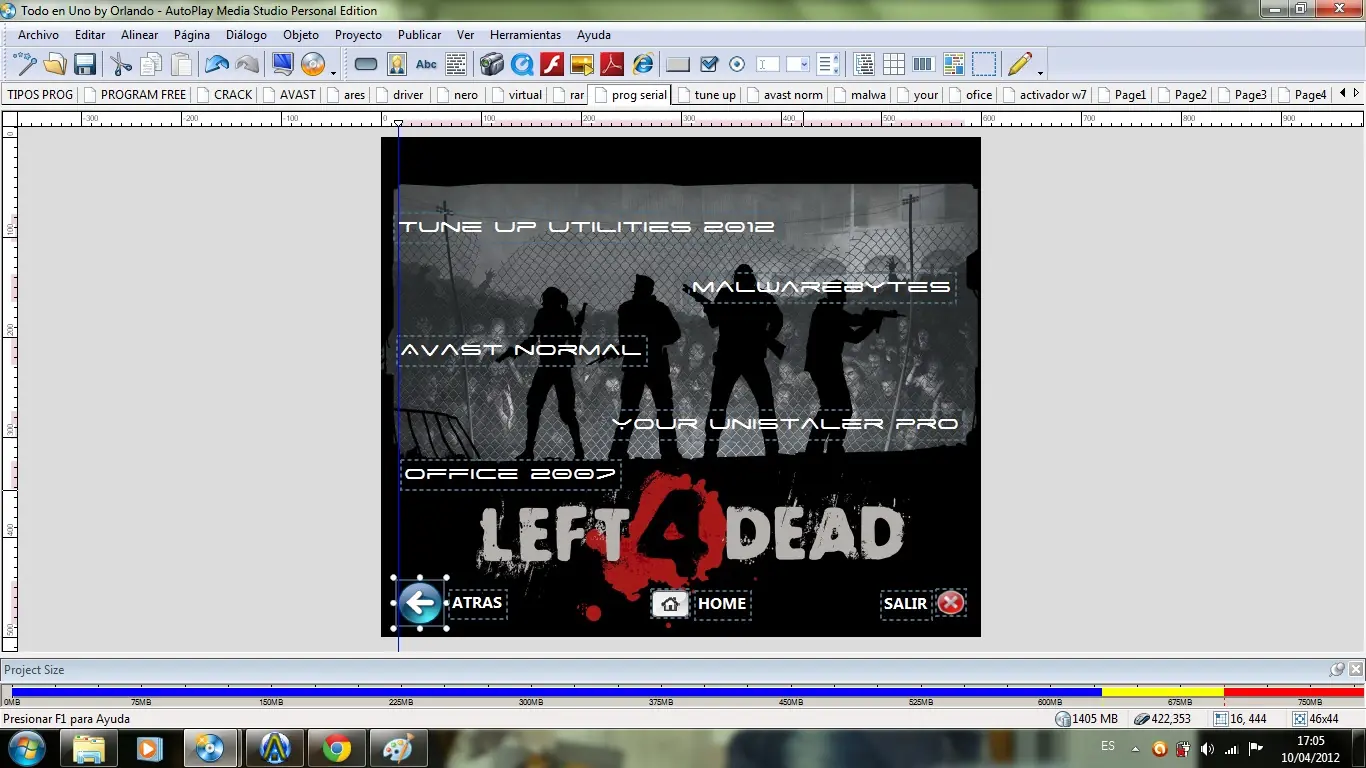Screen dimensions: 1366x768
Task: Switch to the CRACK page tab
Action: click(232, 95)
